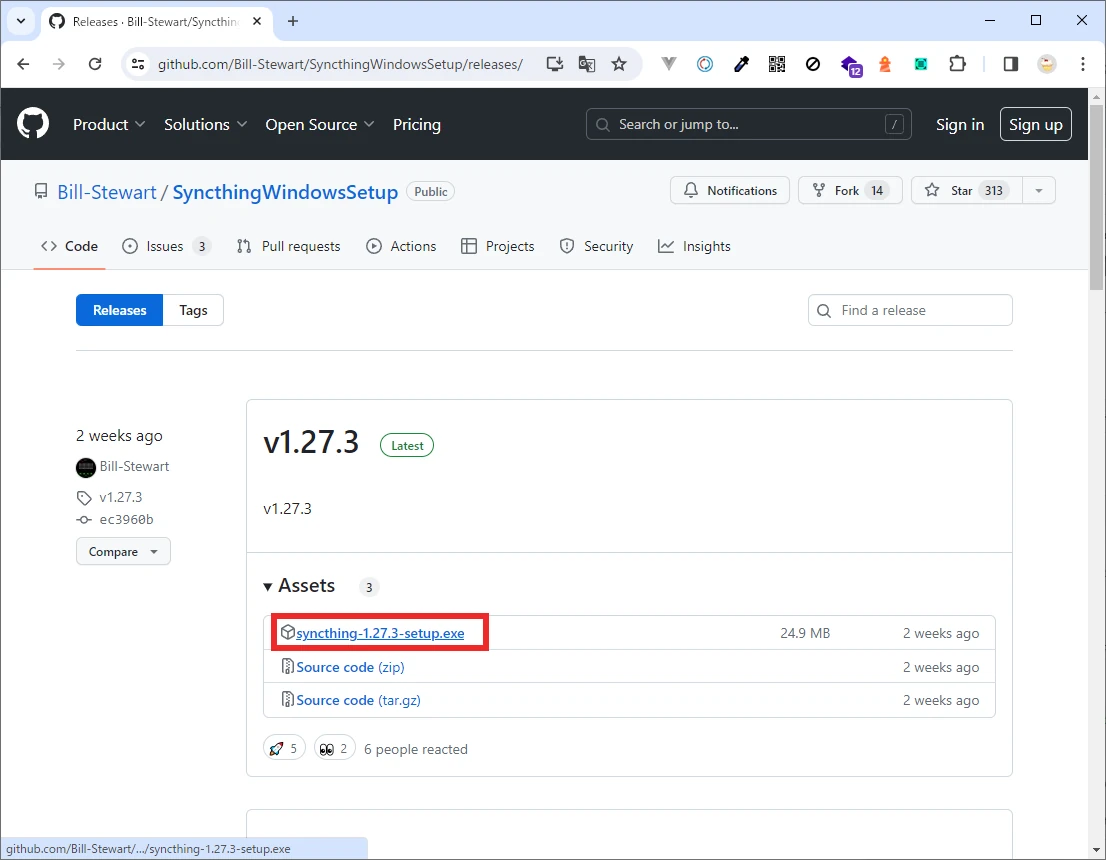Go to Pull requests tab

pyautogui.click(x=288, y=246)
